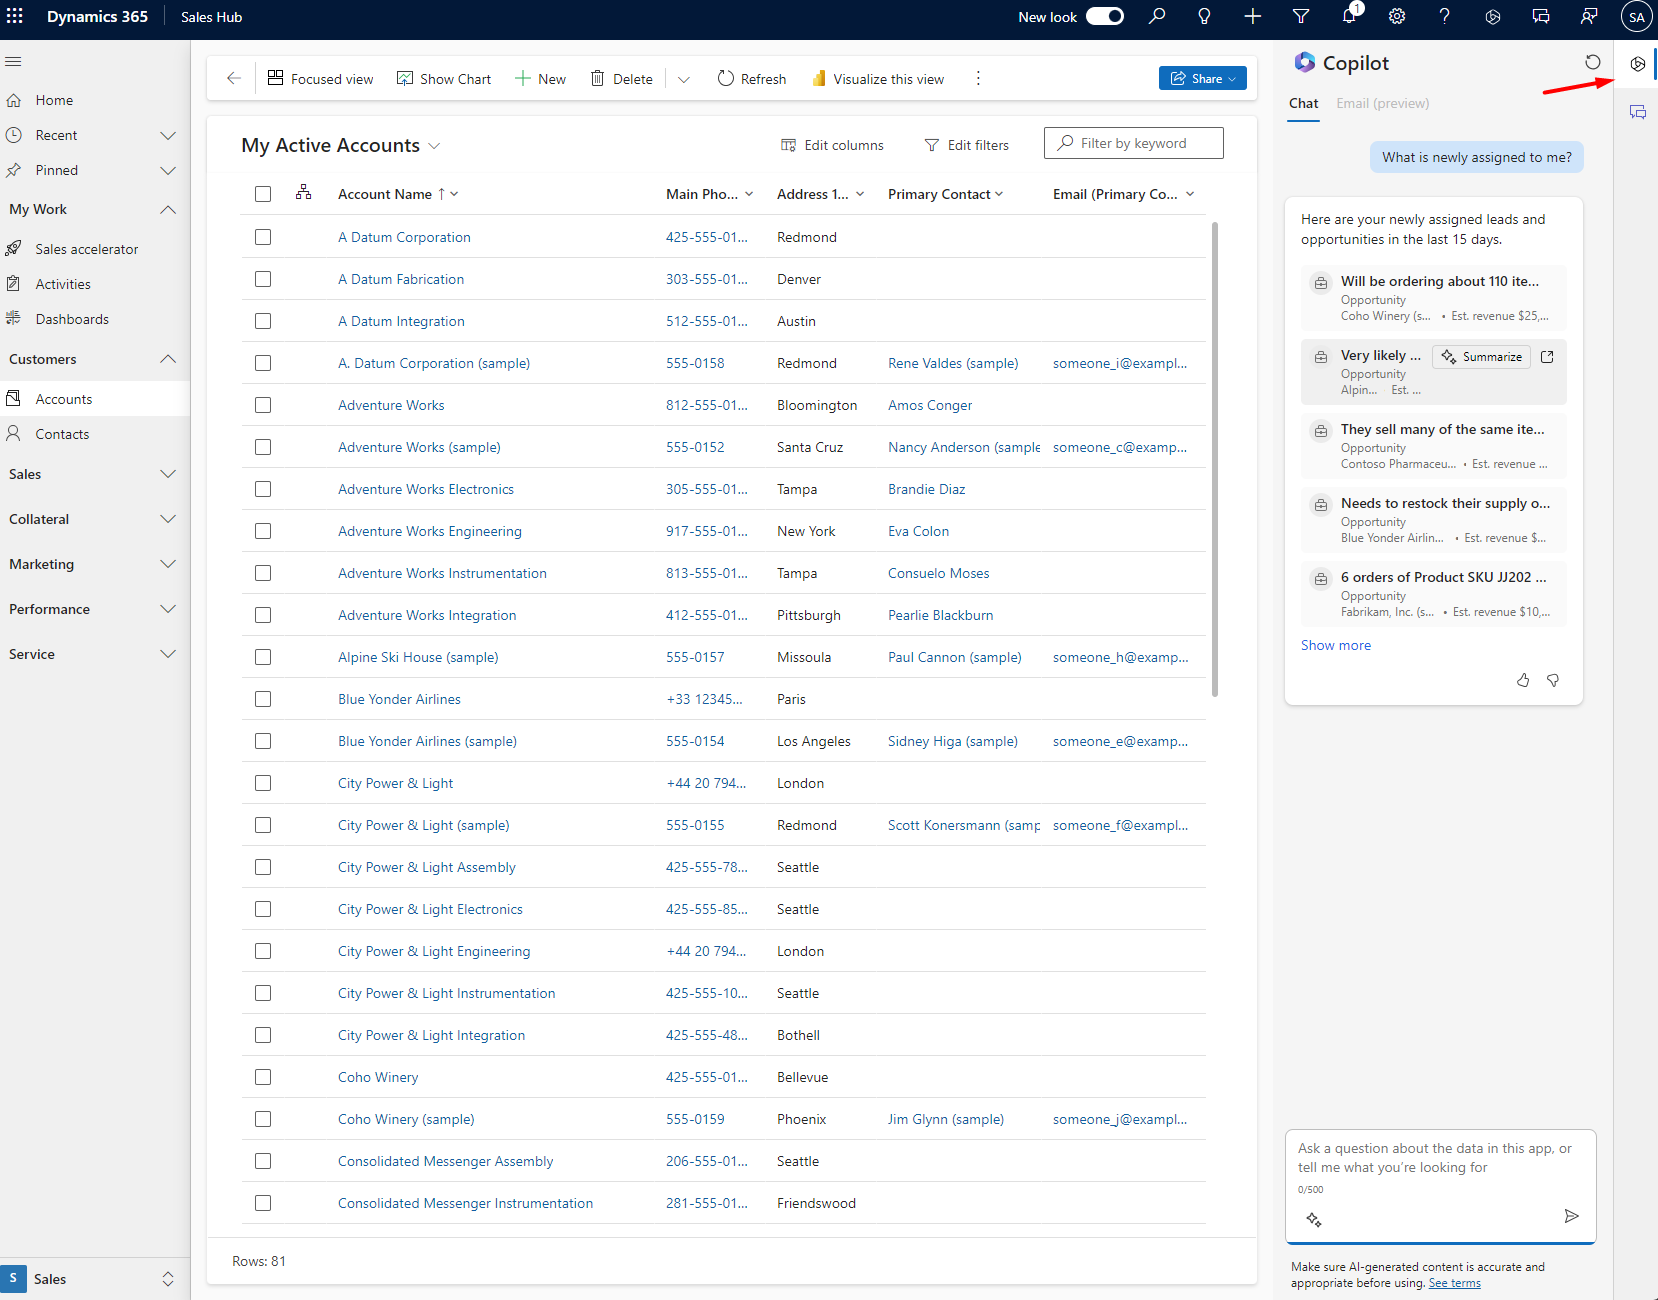The width and height of the screenshot is (1658, 1300).
Task: Check the Coho Winery row checkbox
Action: [x=263, y=1077]
